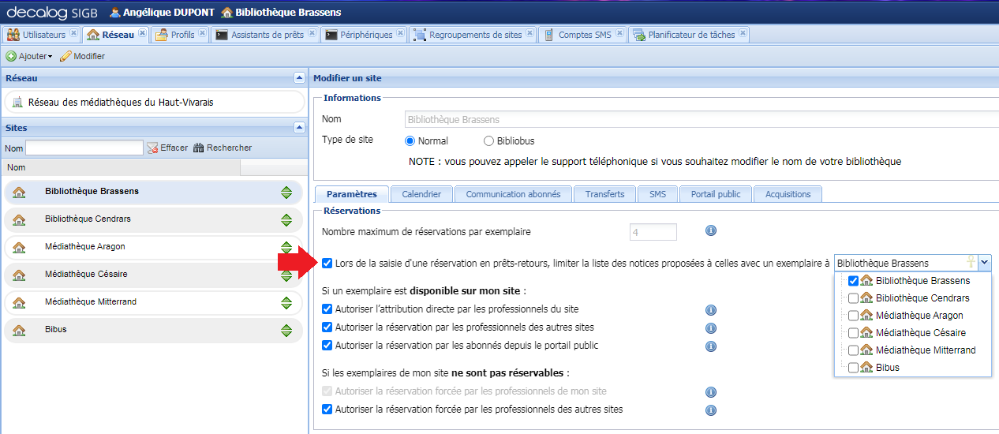Click info icon for réservation autres sites
This screenshot has width=999, height=434.
[x=711, y=328]
